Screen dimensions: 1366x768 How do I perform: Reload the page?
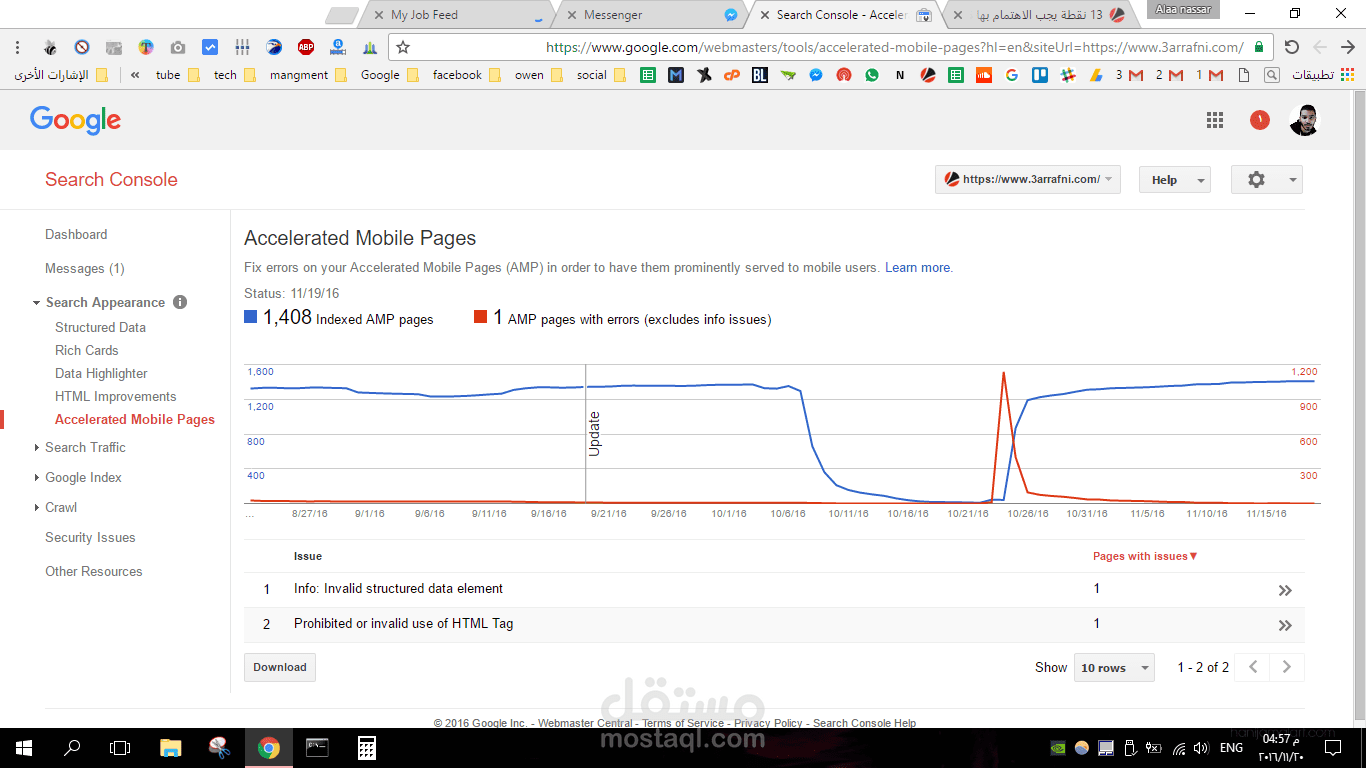[1292, 47]
